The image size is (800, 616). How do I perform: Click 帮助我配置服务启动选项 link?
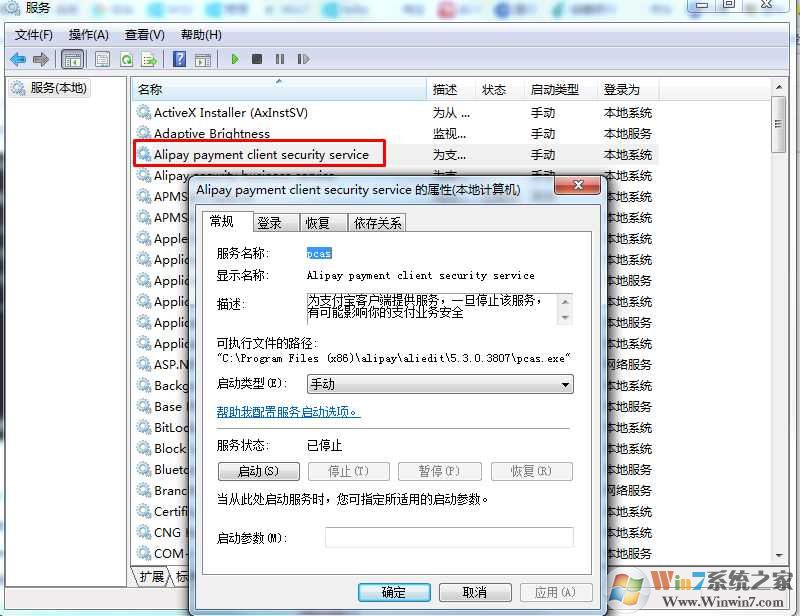coord(288,411)
